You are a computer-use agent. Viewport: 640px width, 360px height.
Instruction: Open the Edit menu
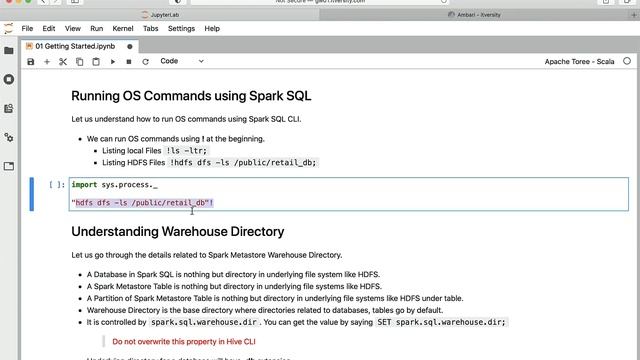point(49,29)
